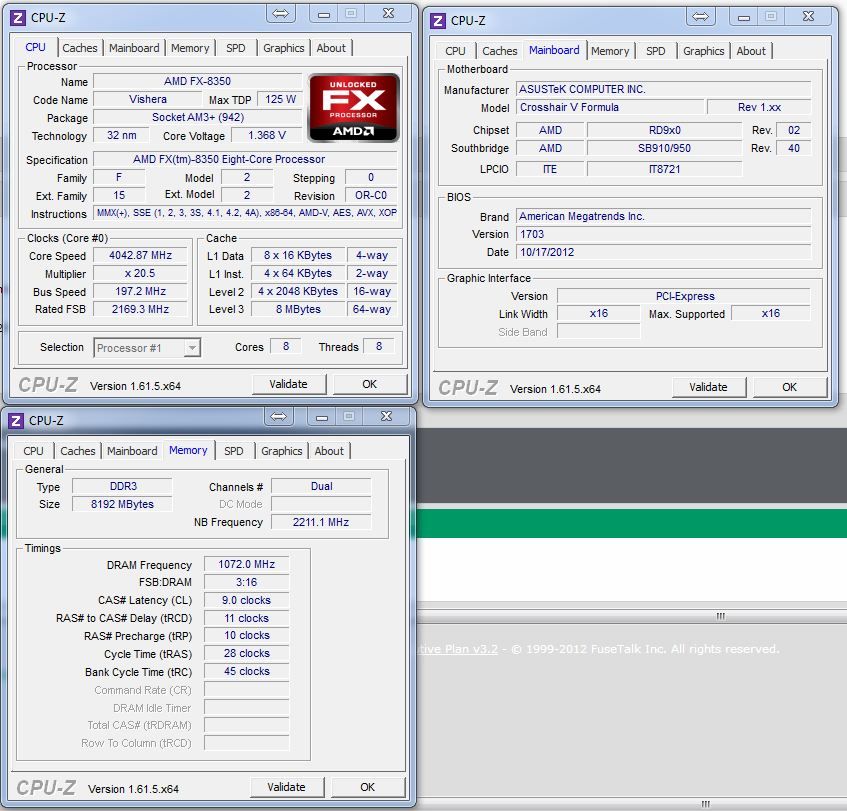Select Caches tab in the Mainboard window

coord(500,51)
